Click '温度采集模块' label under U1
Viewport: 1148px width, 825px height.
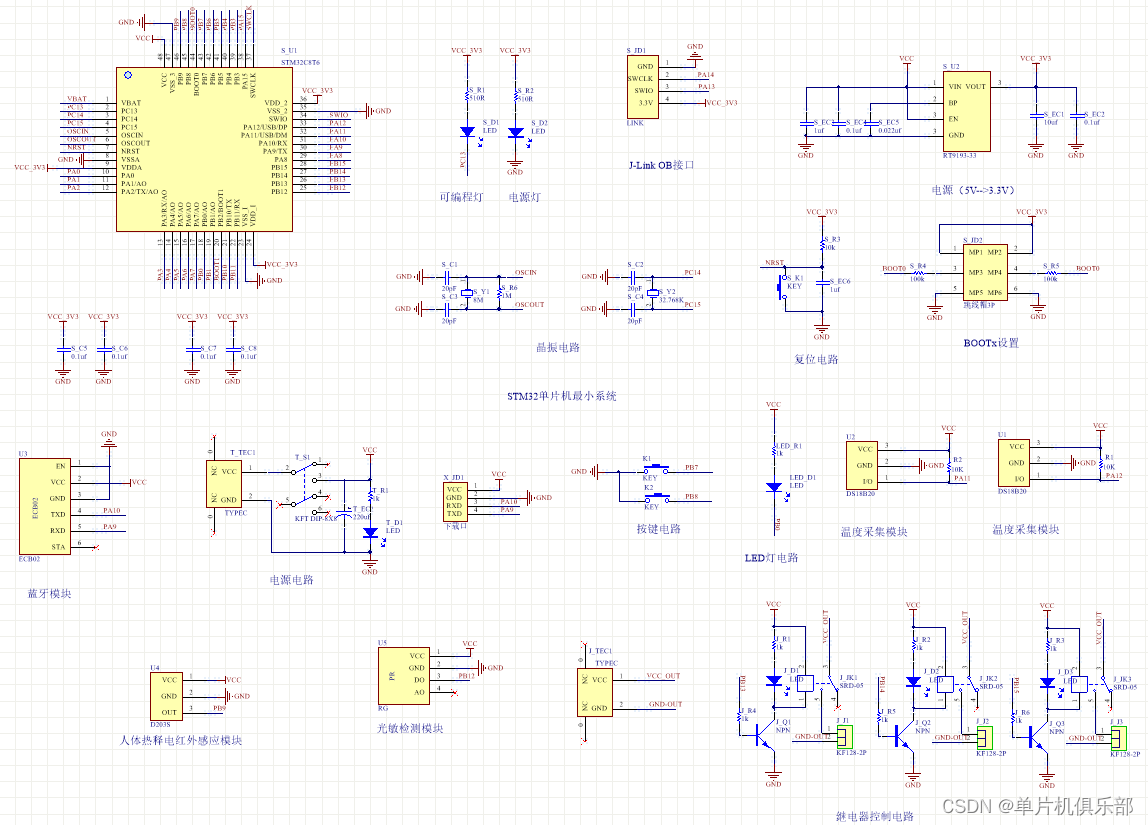[x=1026, y=529]
